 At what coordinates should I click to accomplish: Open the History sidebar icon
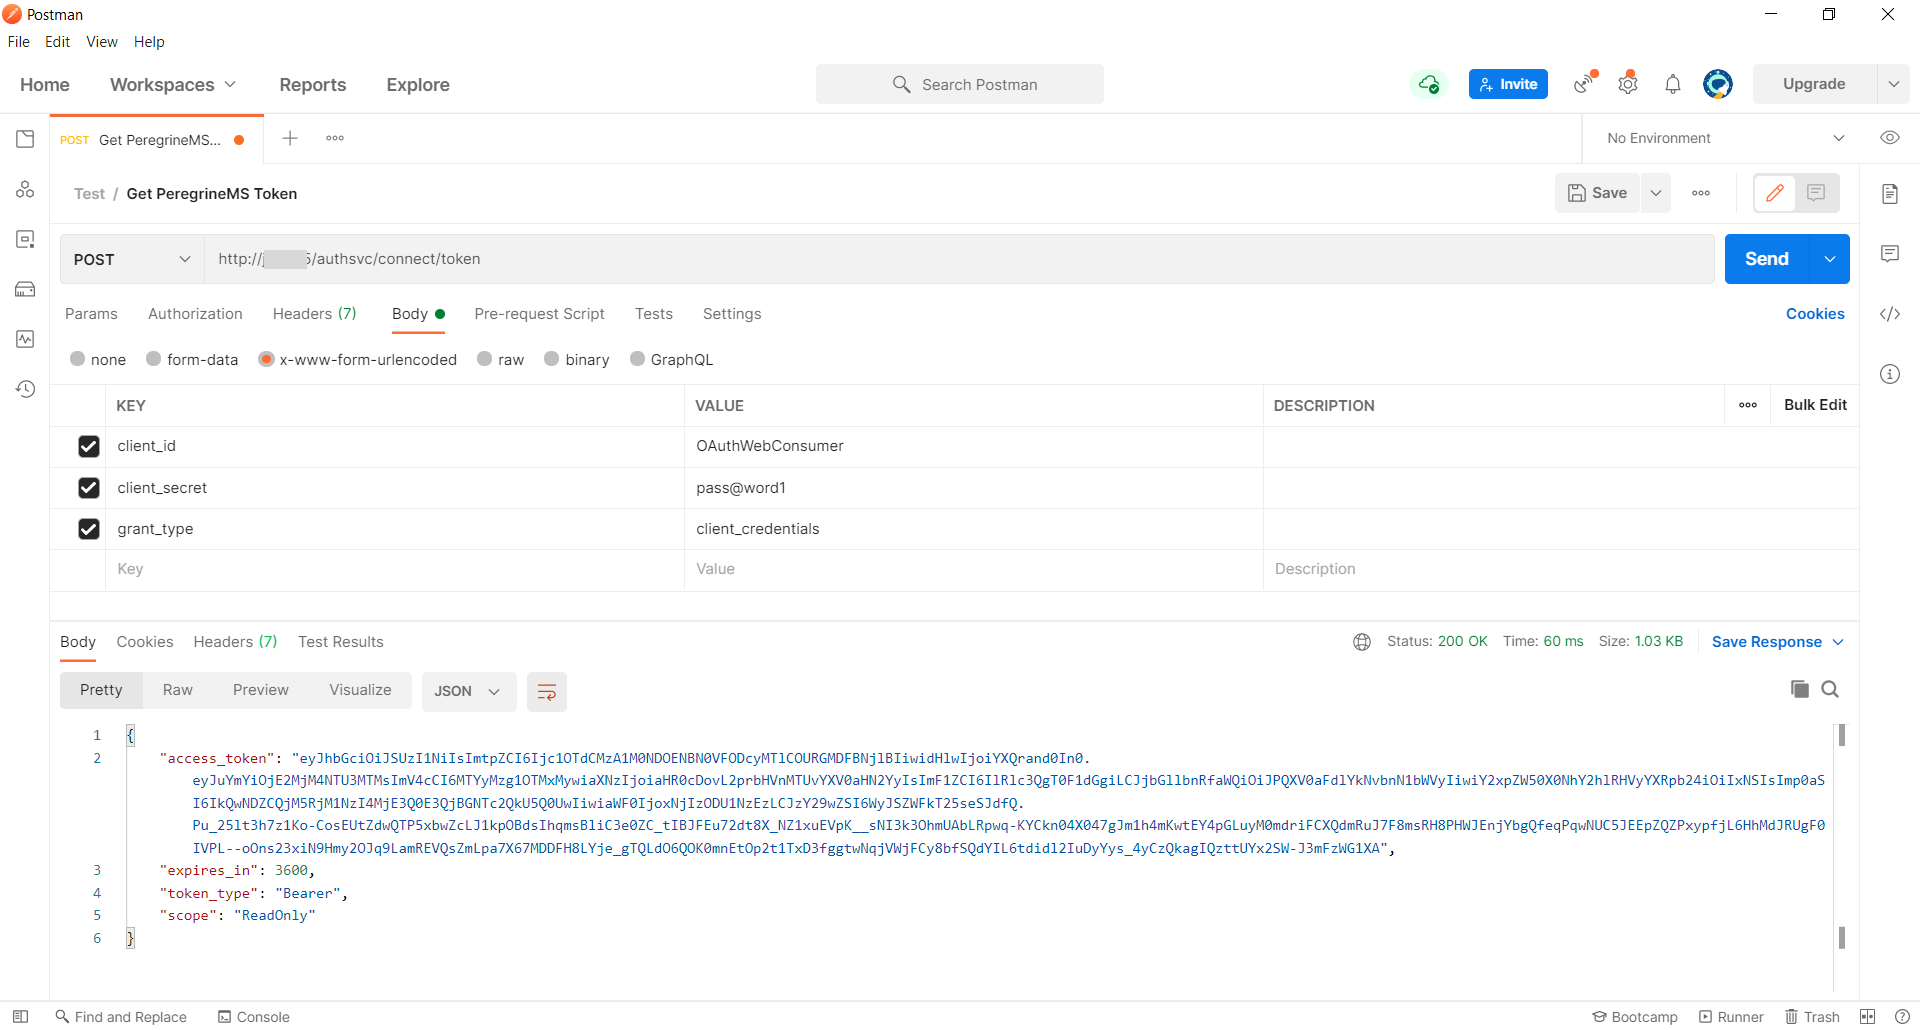[25, 389]
